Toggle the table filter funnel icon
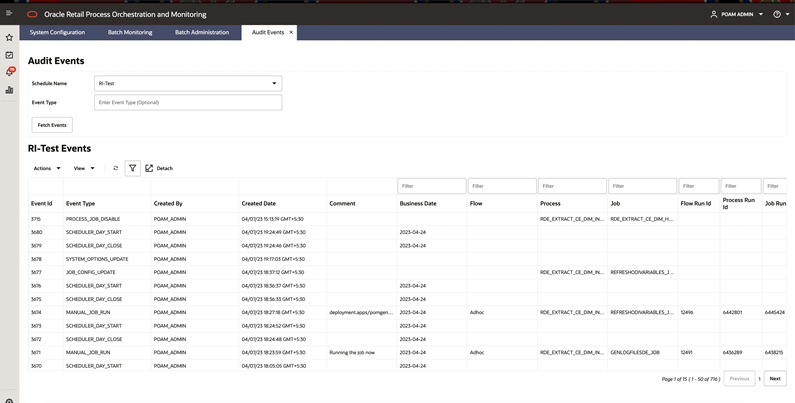 click(x=132, y=168)
